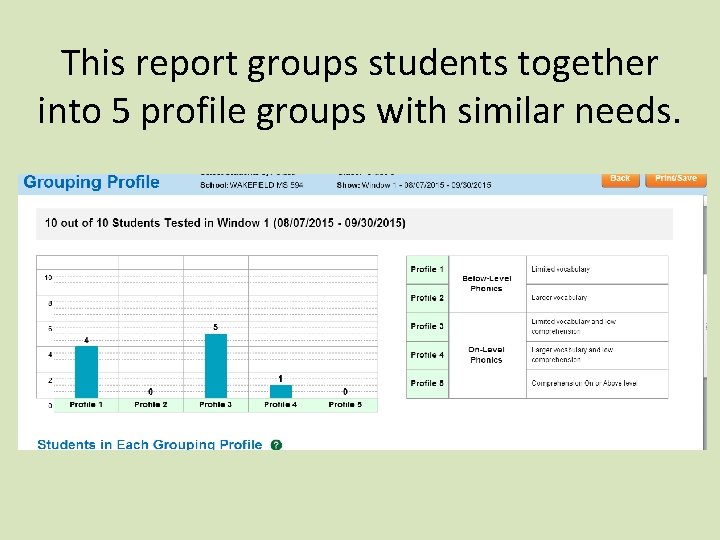This screenshot has height=540, width=720.
Task: Click the Profile 5 cell in legend table
Action: point(427,383)
